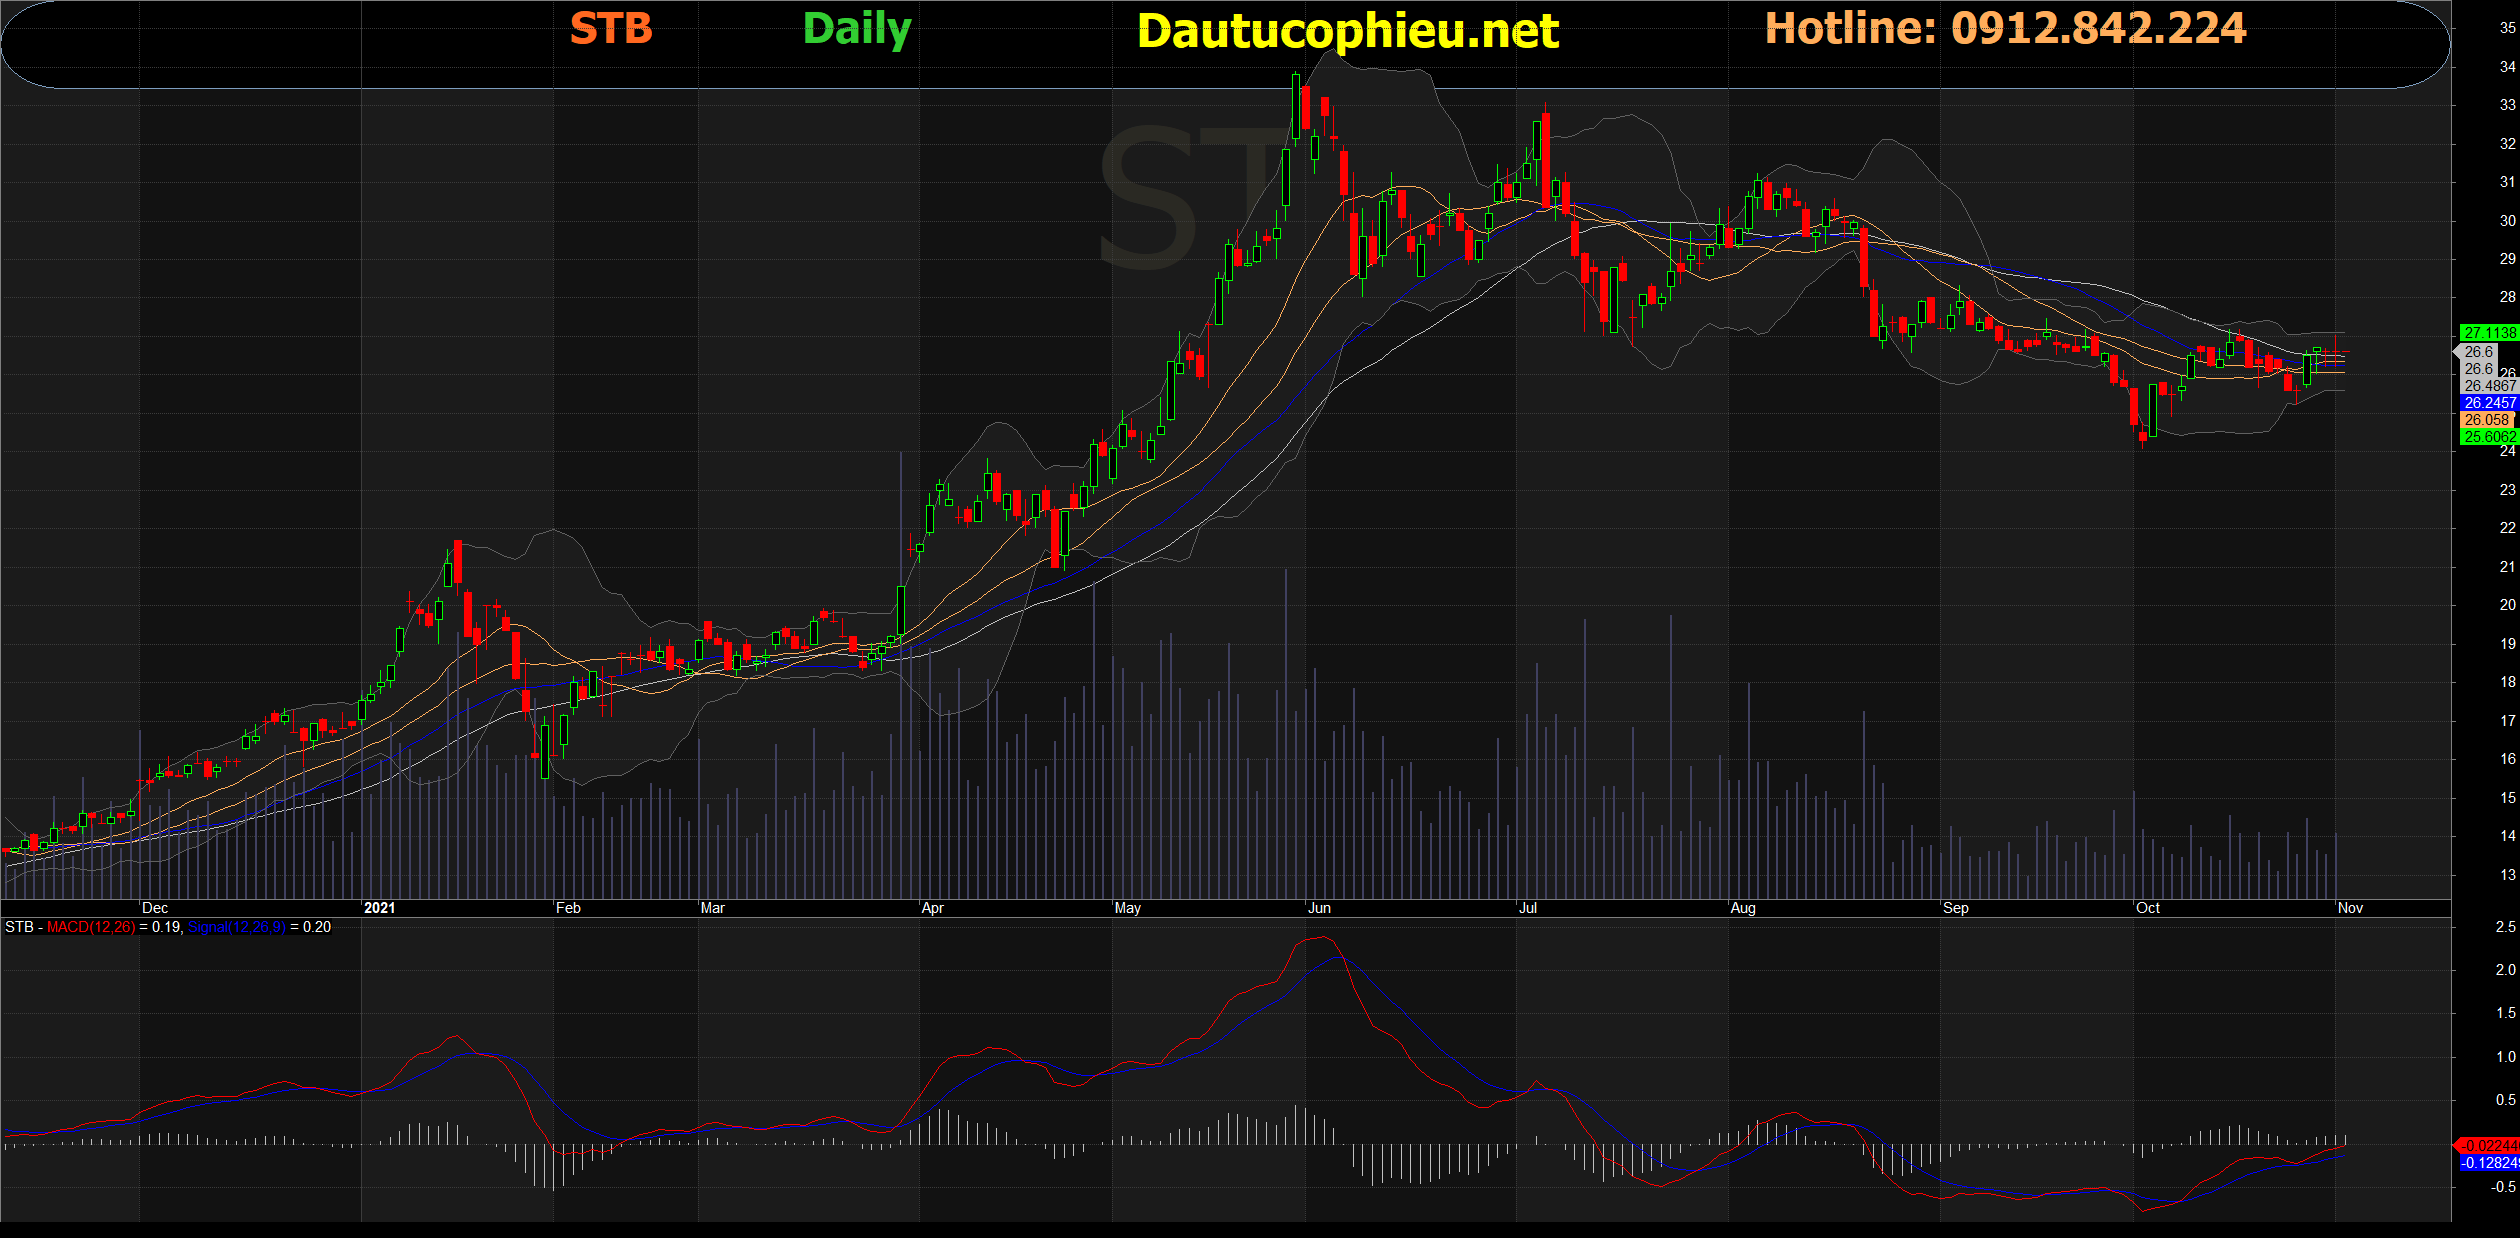
Task: Click the 34 level on the price axis
Action: coord(2507,67)
